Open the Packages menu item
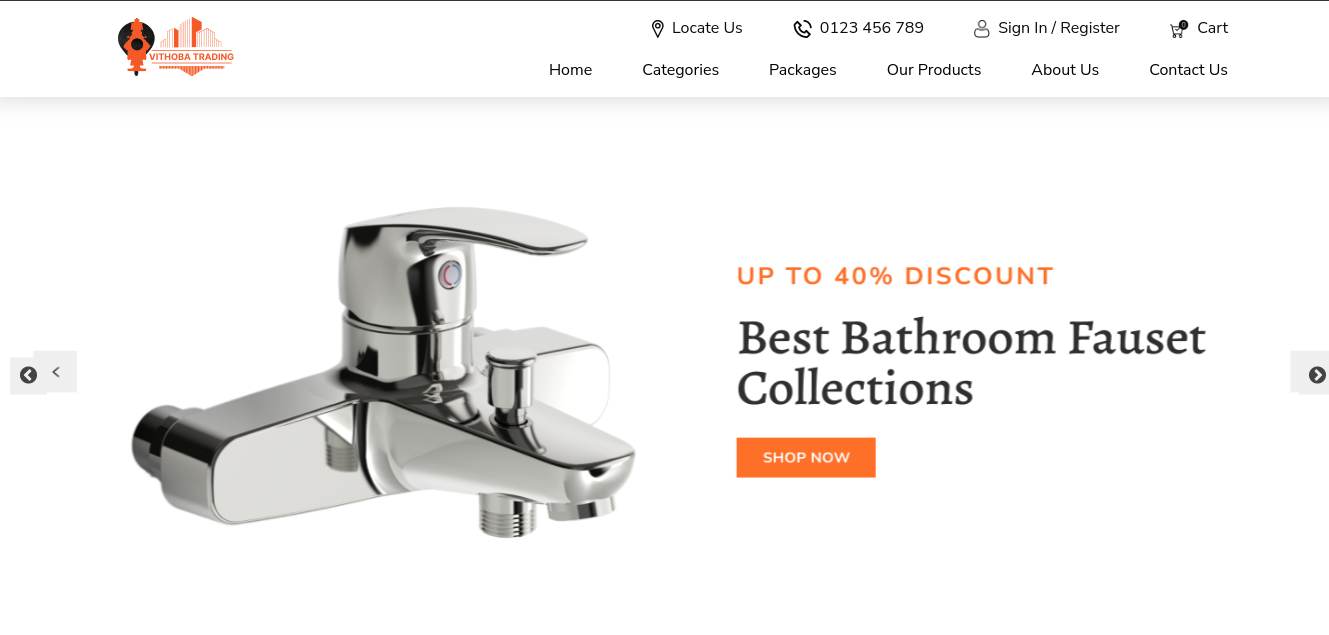This screenshot has width=1329, height=635. pyautogui.click(x=802, y=70)
